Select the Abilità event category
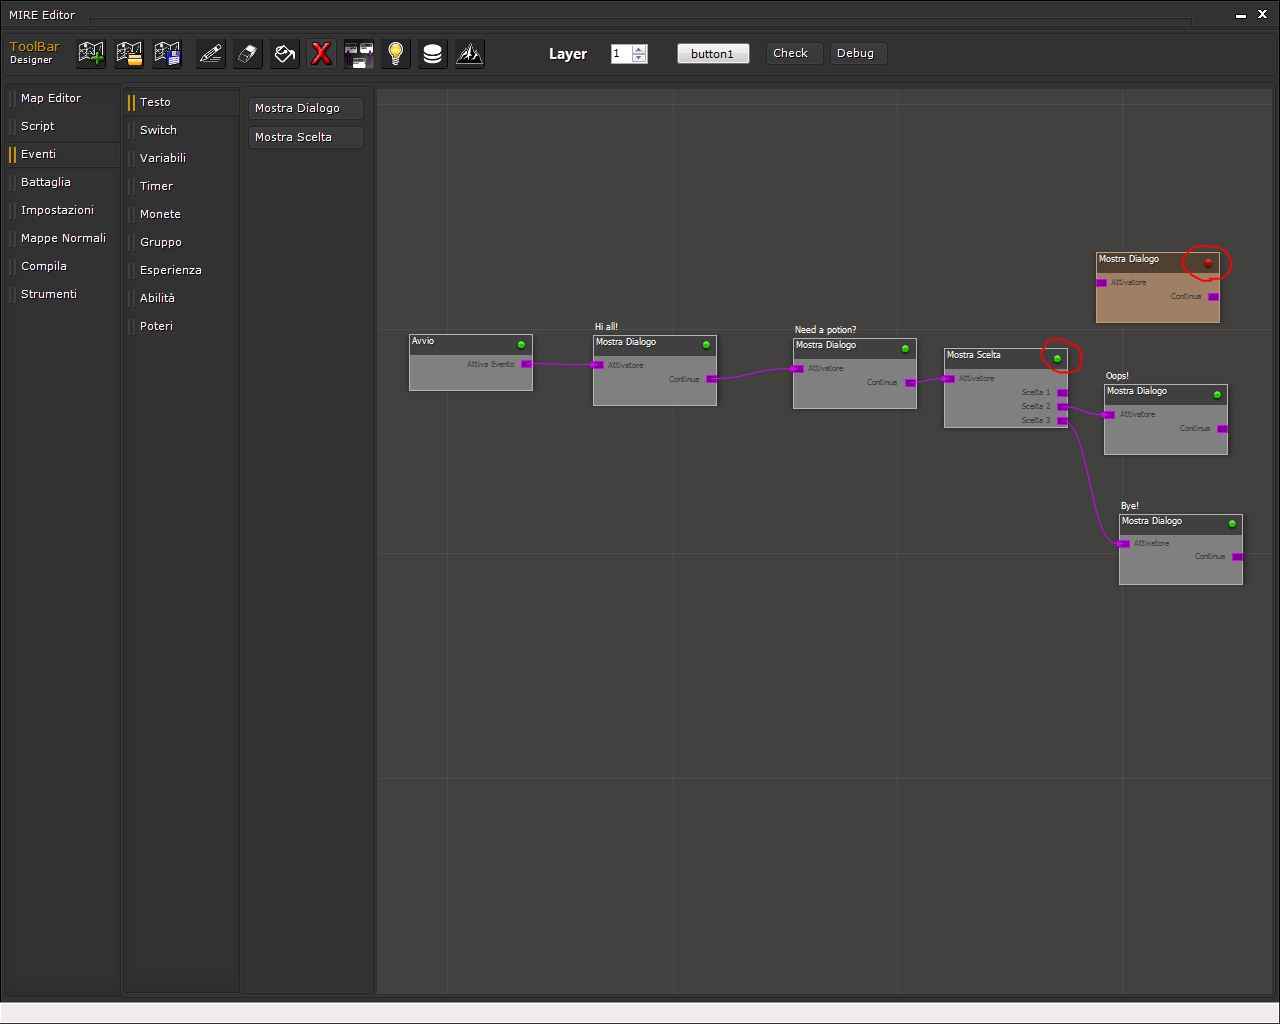1280x1024 pixels. tap(181, 298)
